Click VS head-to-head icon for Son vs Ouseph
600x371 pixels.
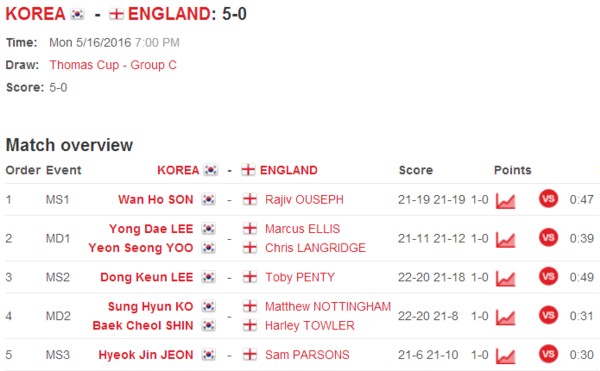(548, 199)
